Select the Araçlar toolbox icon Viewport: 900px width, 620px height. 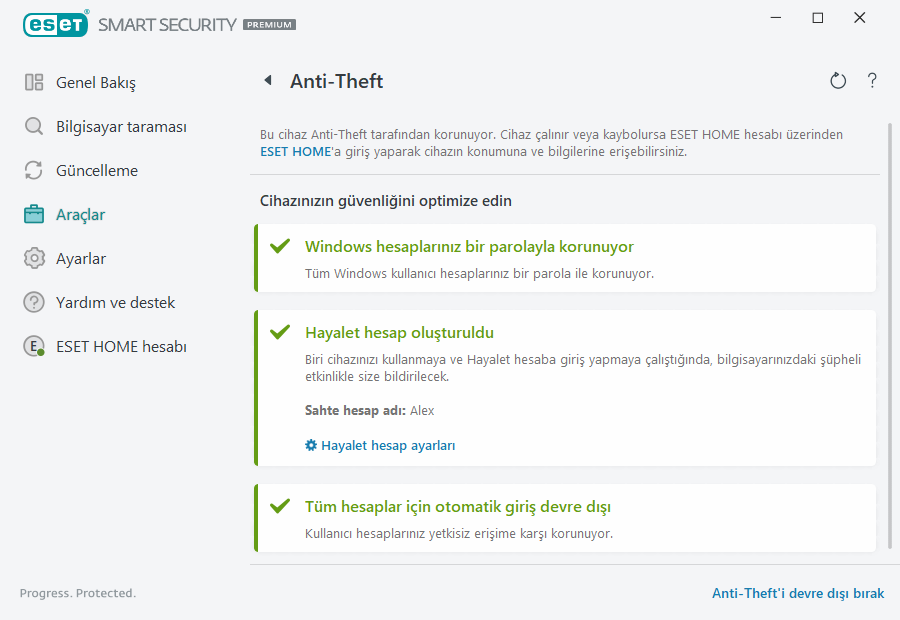tap(33, 214)
